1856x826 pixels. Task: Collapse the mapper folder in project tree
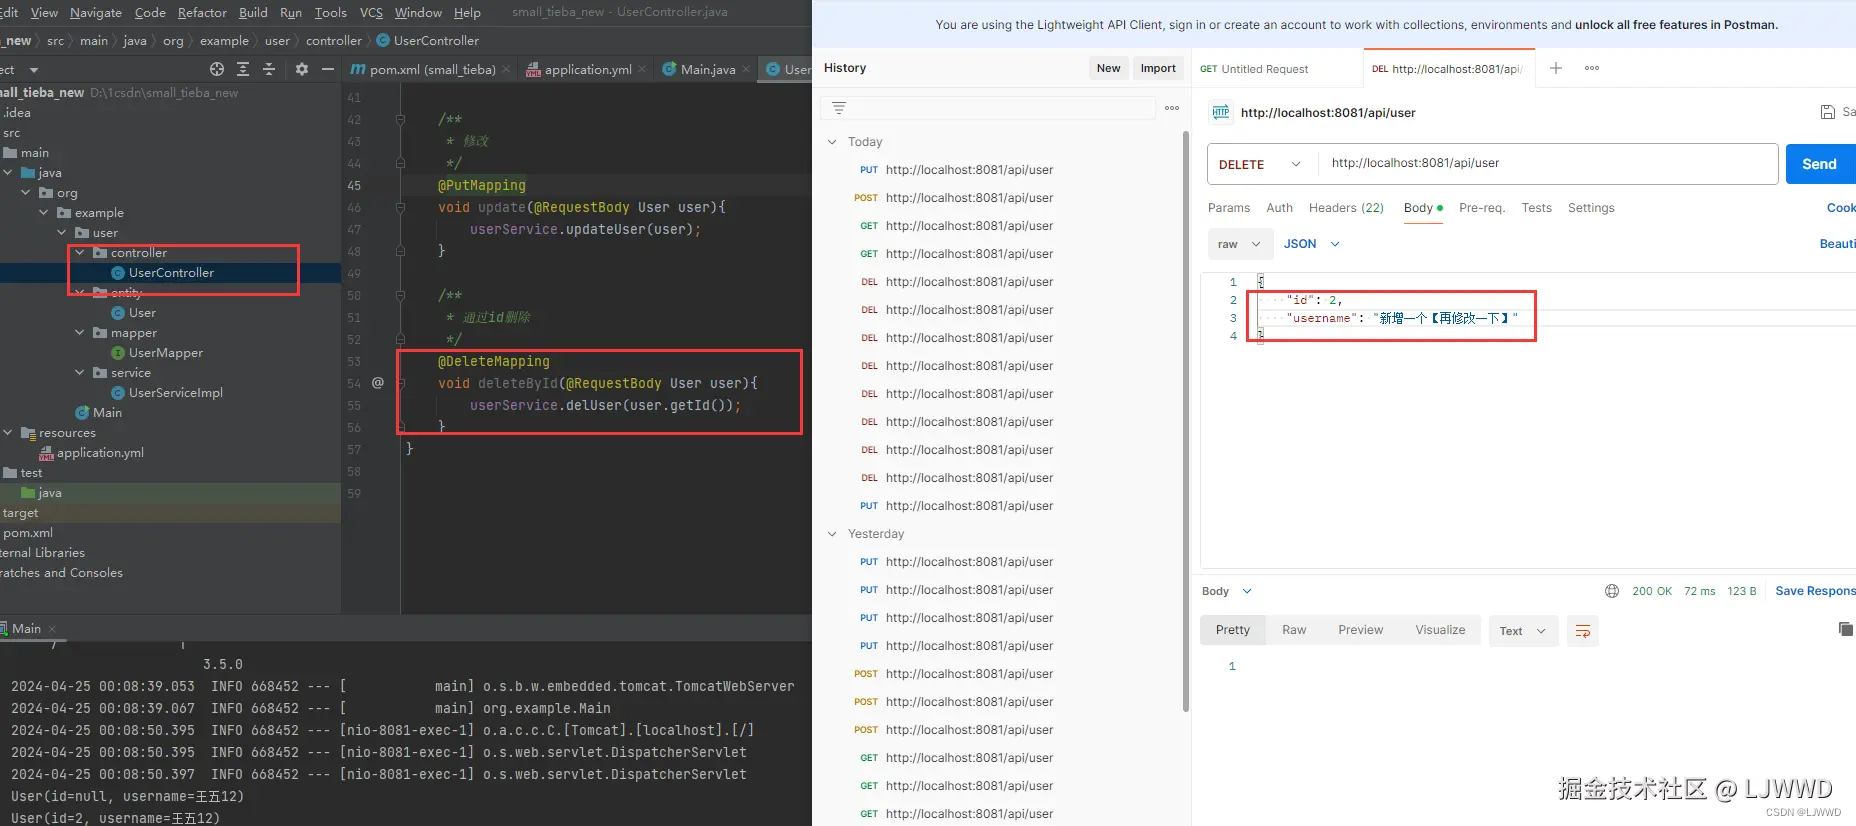pos(80,333)
